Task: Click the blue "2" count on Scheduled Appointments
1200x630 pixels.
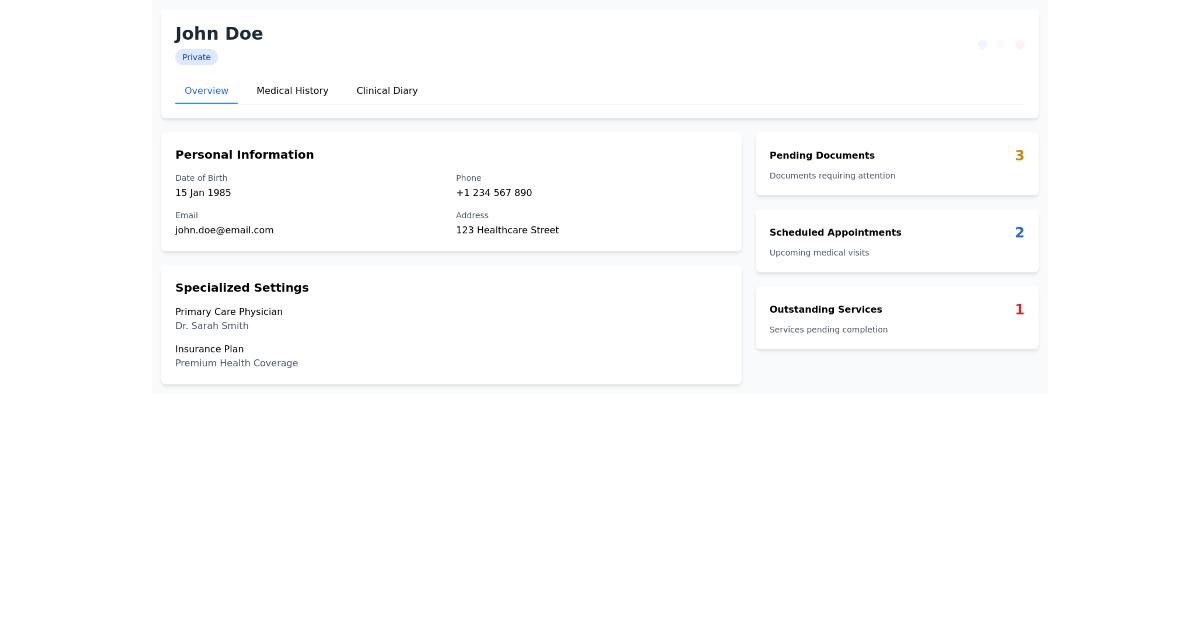Action: (x=1019, y=232)
